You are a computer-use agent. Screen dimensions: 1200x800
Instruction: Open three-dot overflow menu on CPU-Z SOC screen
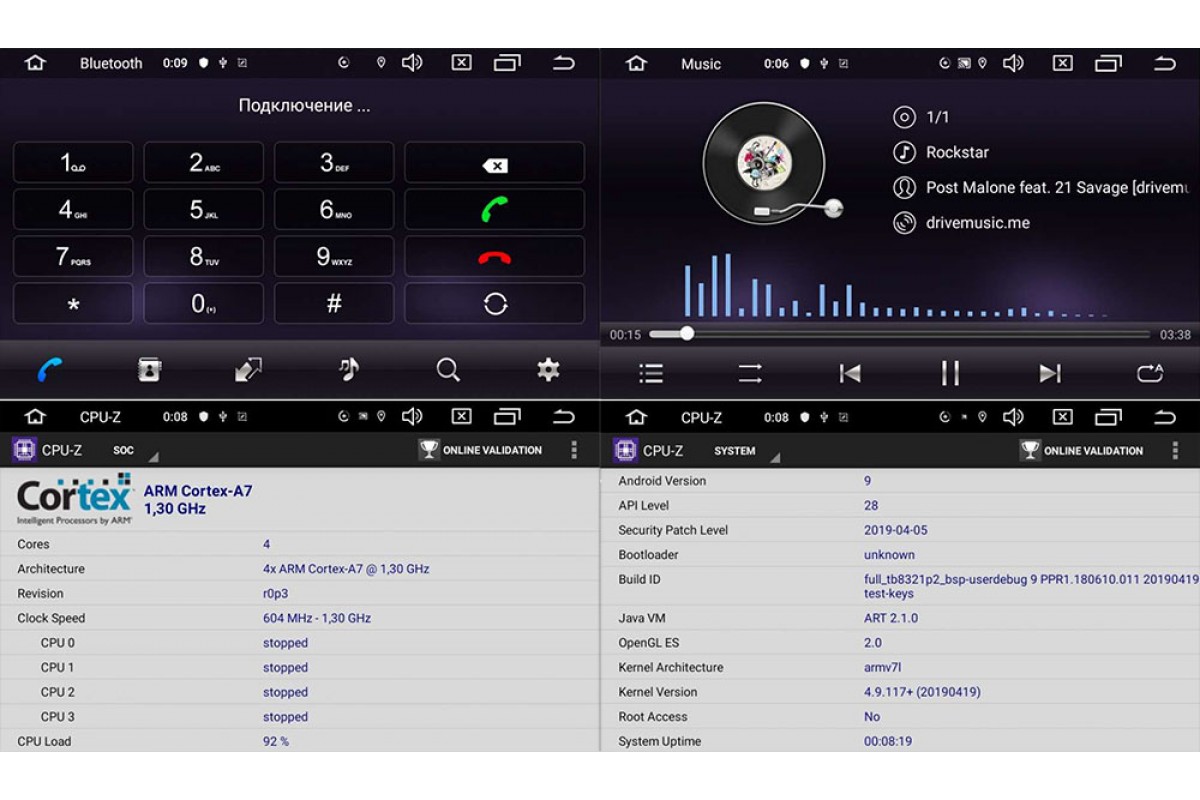574,450
